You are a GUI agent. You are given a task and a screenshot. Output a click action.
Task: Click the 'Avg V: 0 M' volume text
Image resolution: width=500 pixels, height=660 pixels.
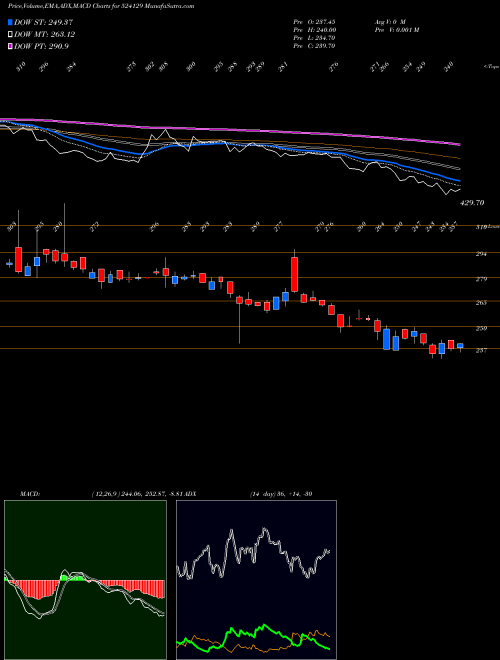click(x=390, y=22)
